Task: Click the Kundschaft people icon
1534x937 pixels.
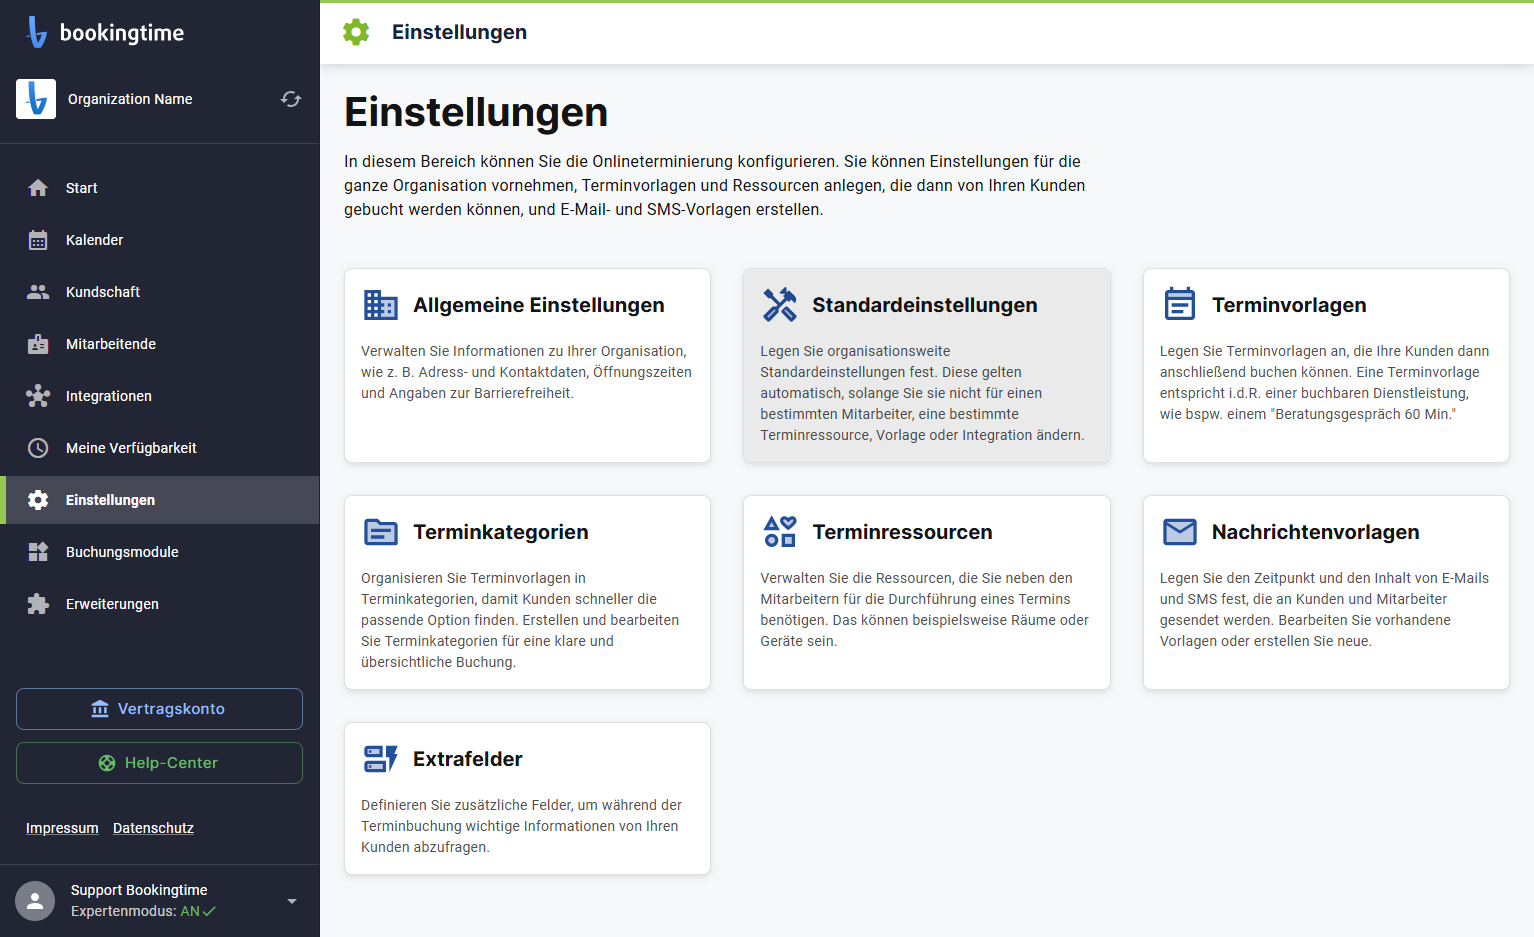Action: point(38,292)
